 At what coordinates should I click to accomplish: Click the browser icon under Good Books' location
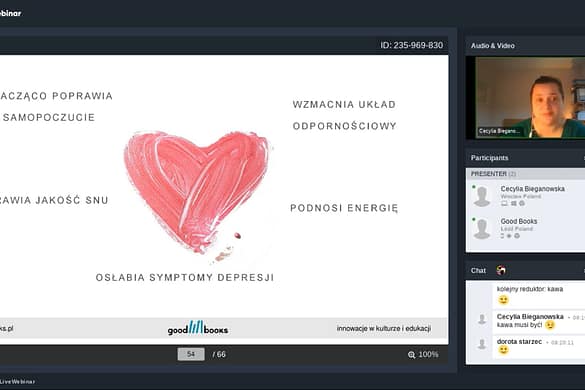(517, 236)
